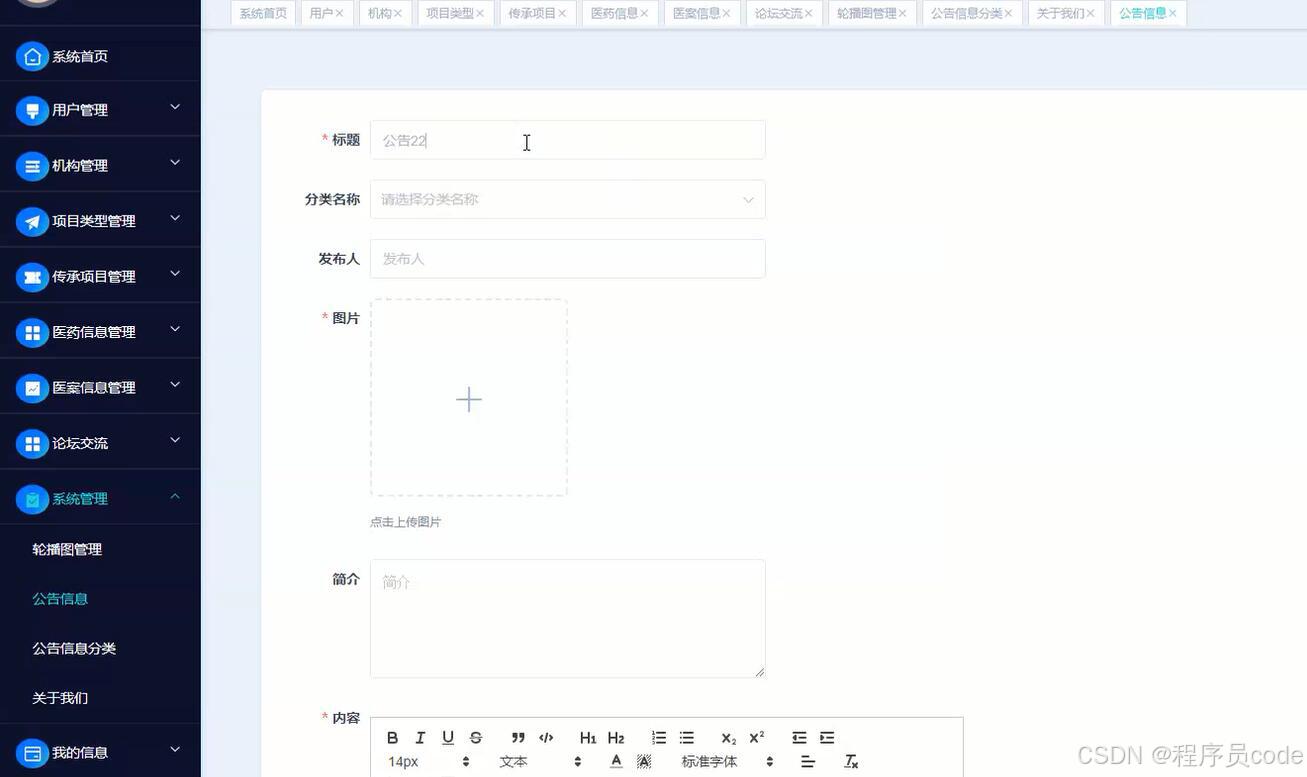Clear text formatting in editor
This screenshot has height=777, width=1307.
(851, 762)
